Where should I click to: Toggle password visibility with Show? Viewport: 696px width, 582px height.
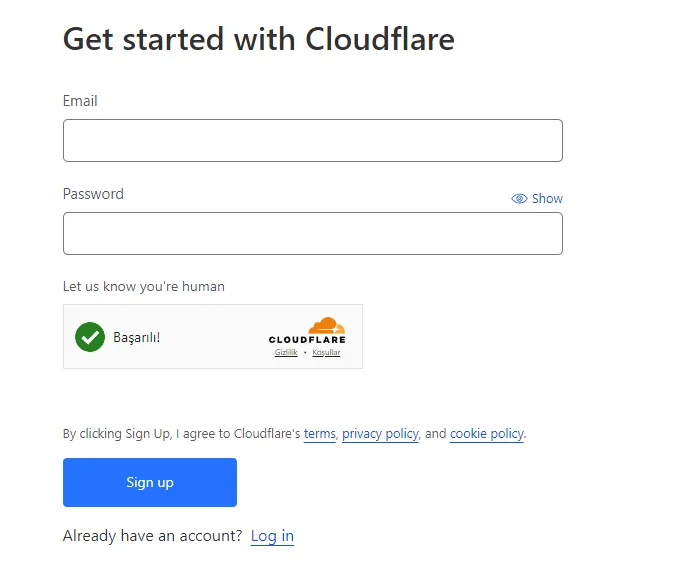(547, 199)
